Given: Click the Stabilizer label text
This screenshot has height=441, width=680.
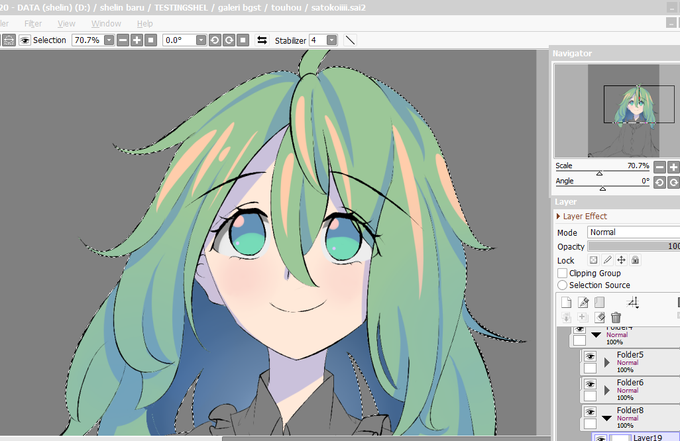Looking at the screenshot, I should pyautogui.click(x=290, y=41).
